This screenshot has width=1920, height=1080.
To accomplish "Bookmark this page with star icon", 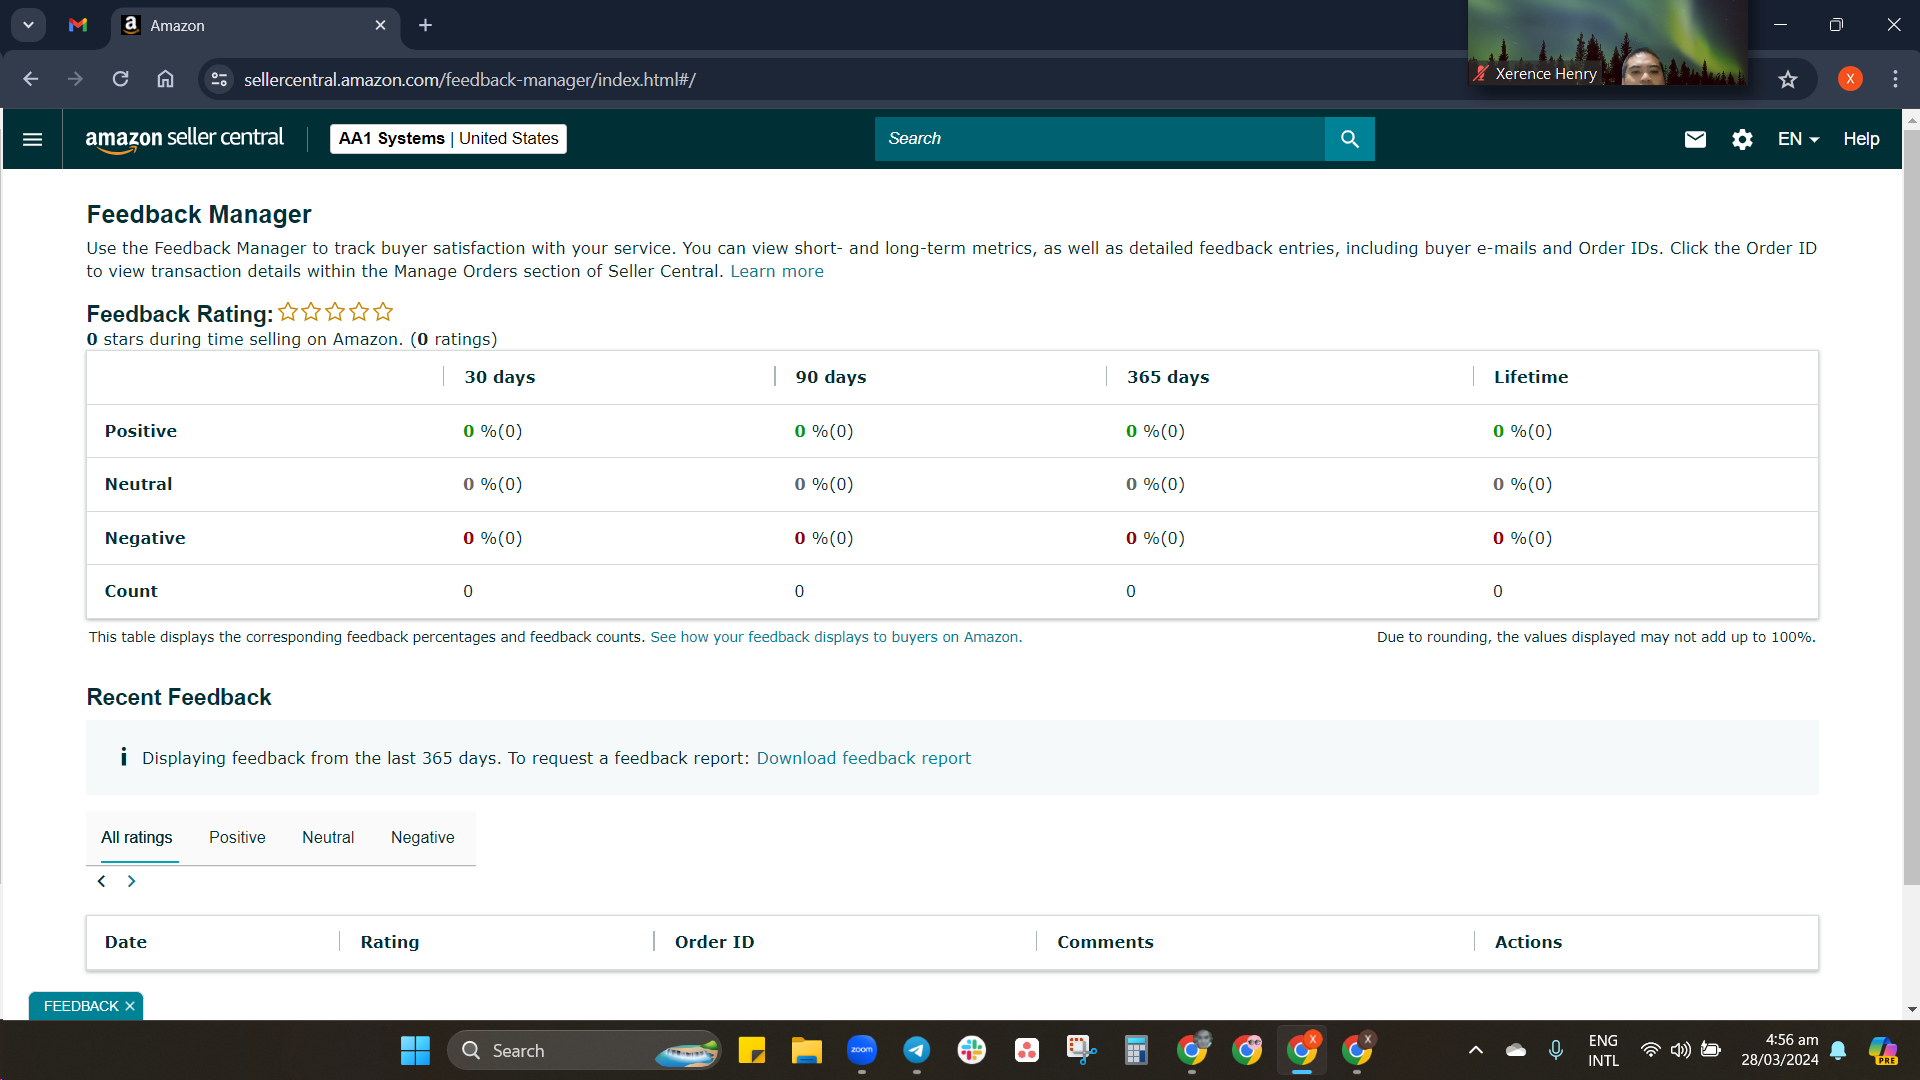I will pos(1787,79).
